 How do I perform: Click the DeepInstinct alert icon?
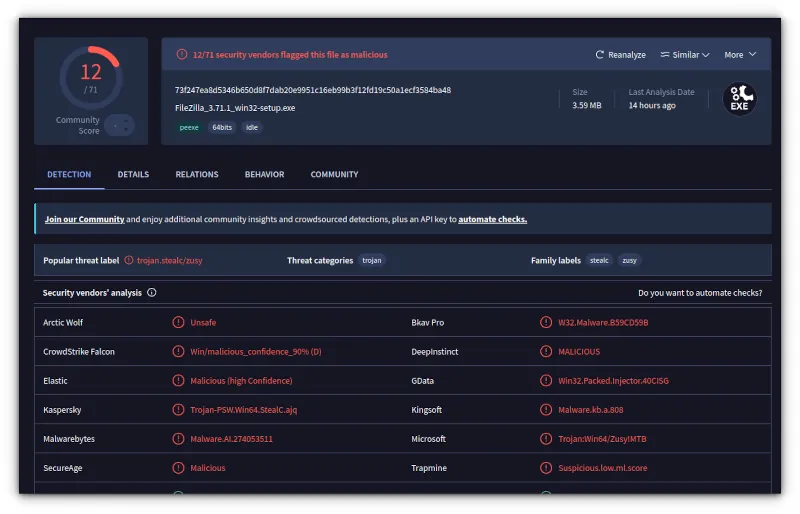click(x=546, y=352)
